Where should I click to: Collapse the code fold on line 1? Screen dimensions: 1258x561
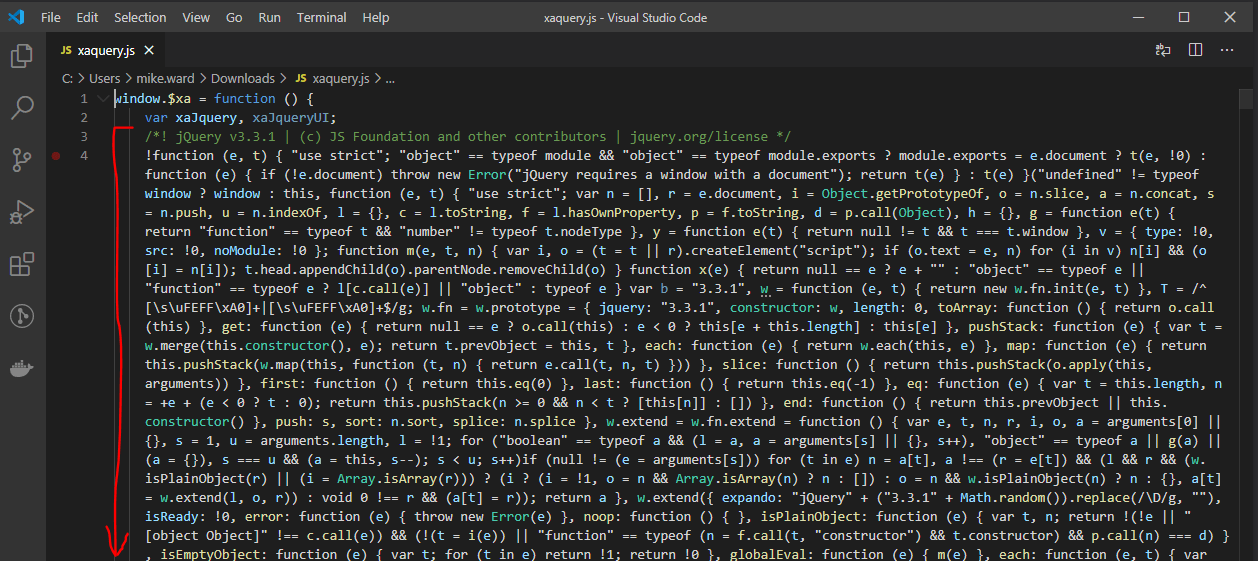(101, 98)
